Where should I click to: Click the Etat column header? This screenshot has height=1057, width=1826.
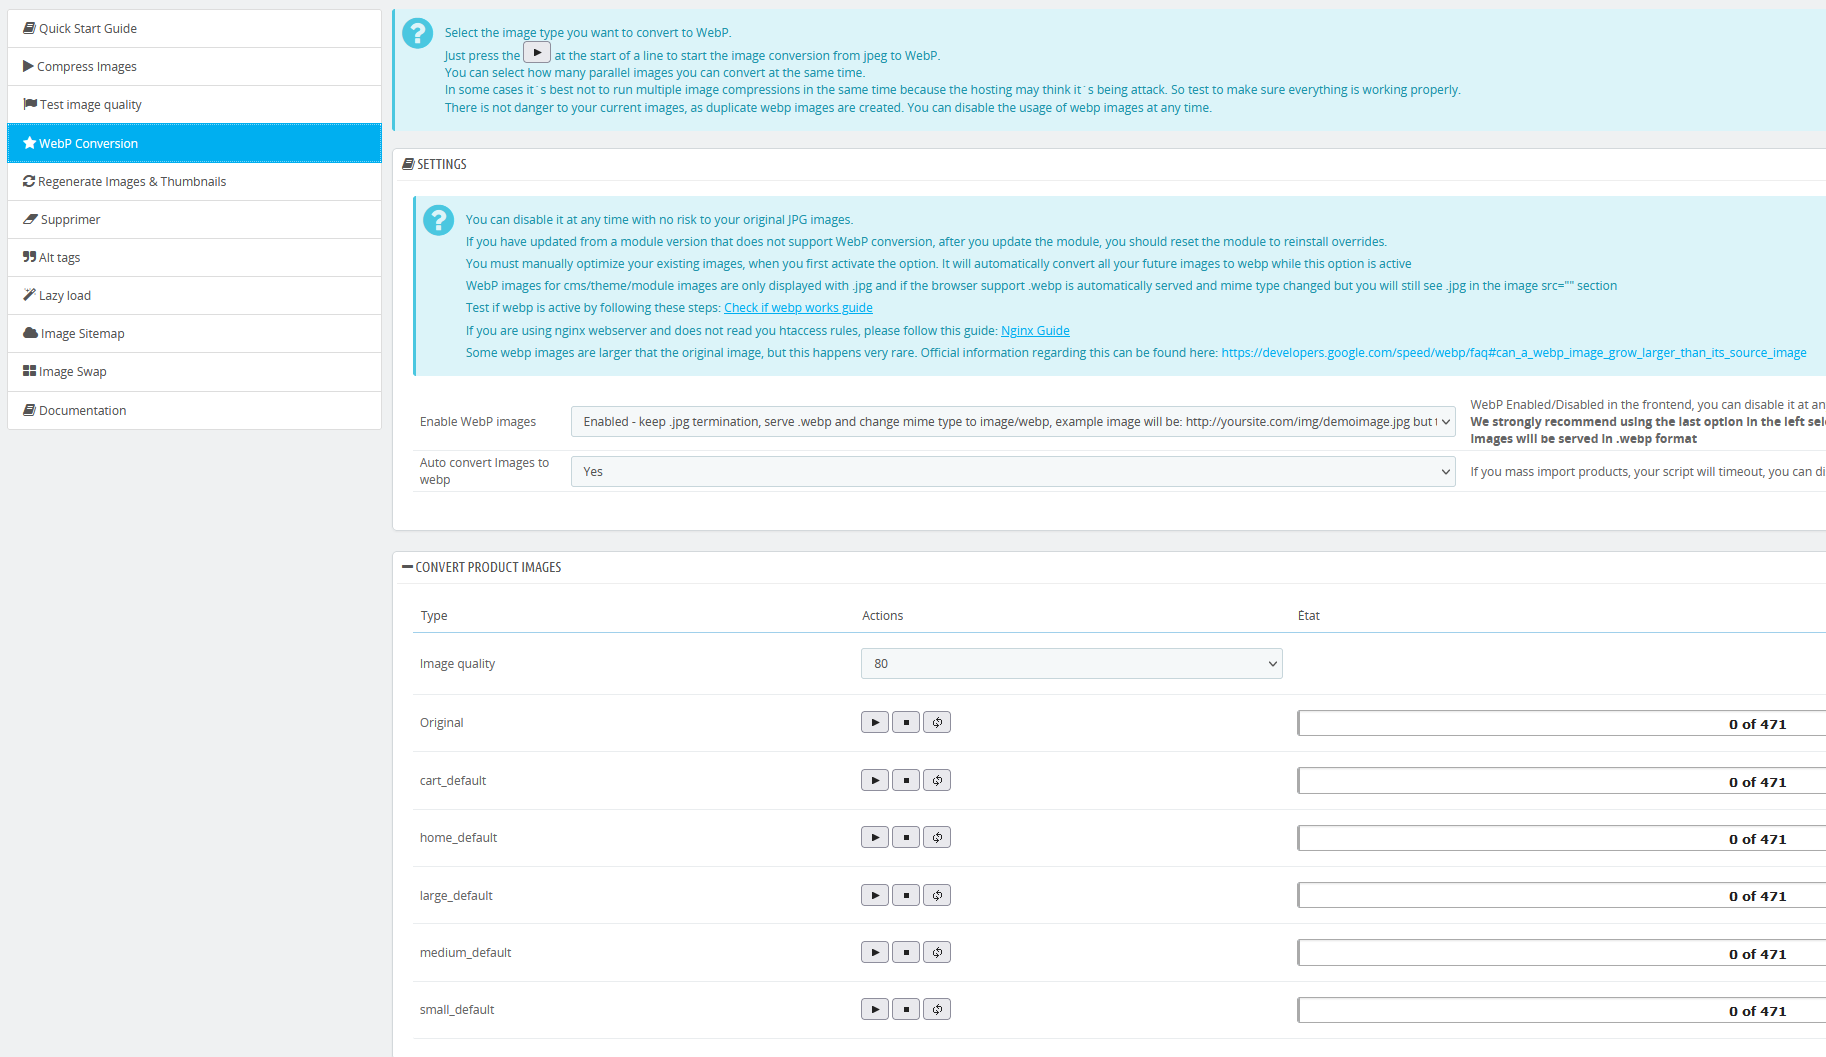point(1309,616)
